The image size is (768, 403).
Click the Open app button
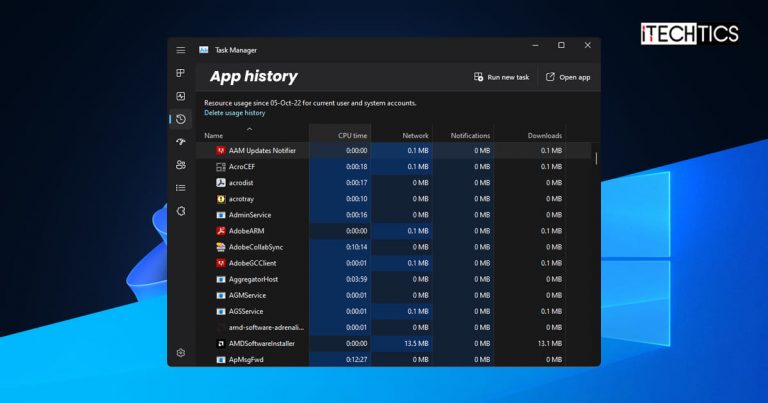[568, 77]
